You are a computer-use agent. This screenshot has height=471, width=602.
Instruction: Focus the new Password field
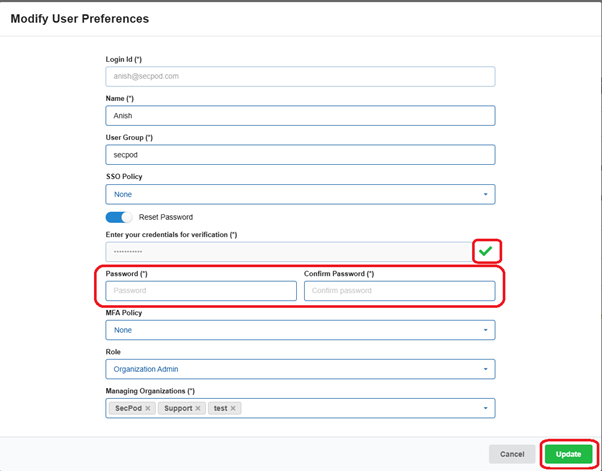(x=201, y=291)
